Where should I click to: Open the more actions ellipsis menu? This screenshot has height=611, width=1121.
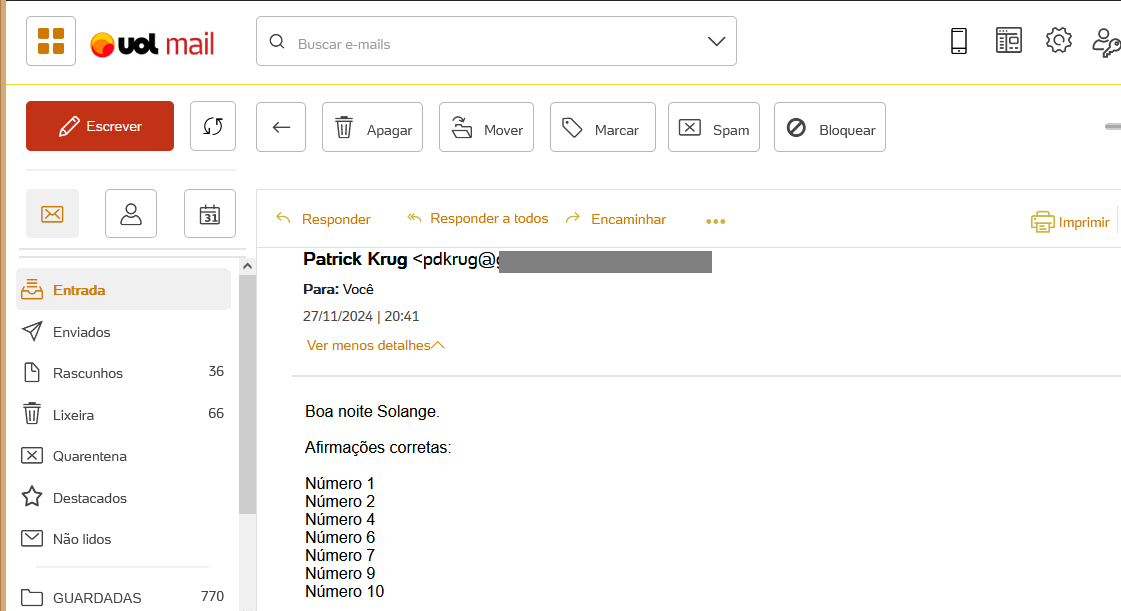coord(715,221)
